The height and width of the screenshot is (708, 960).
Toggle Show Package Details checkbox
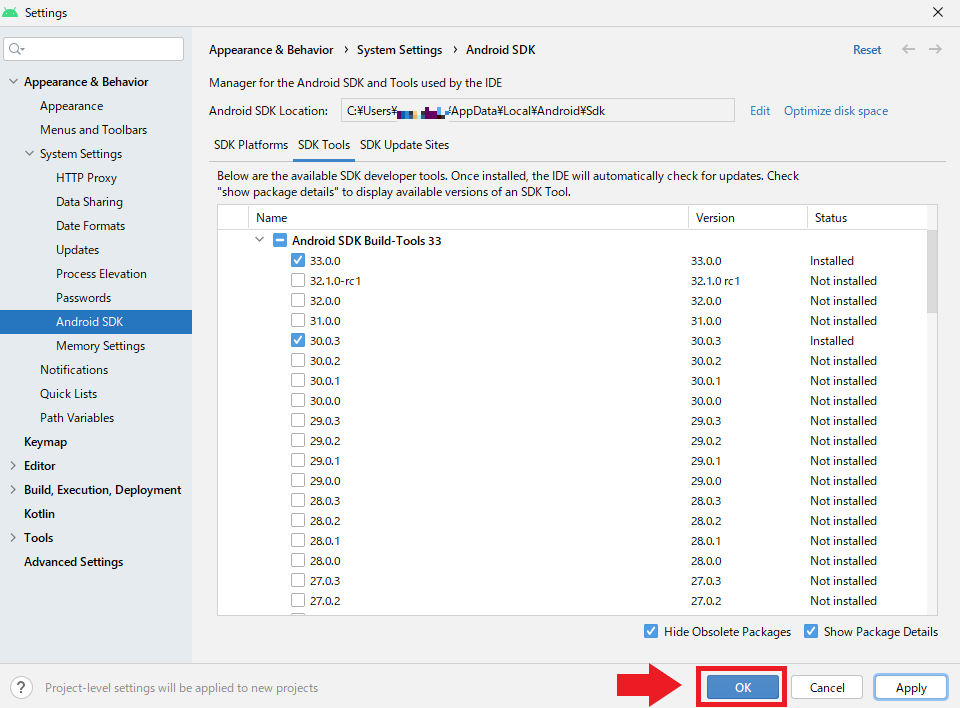(x=811, y=631)
